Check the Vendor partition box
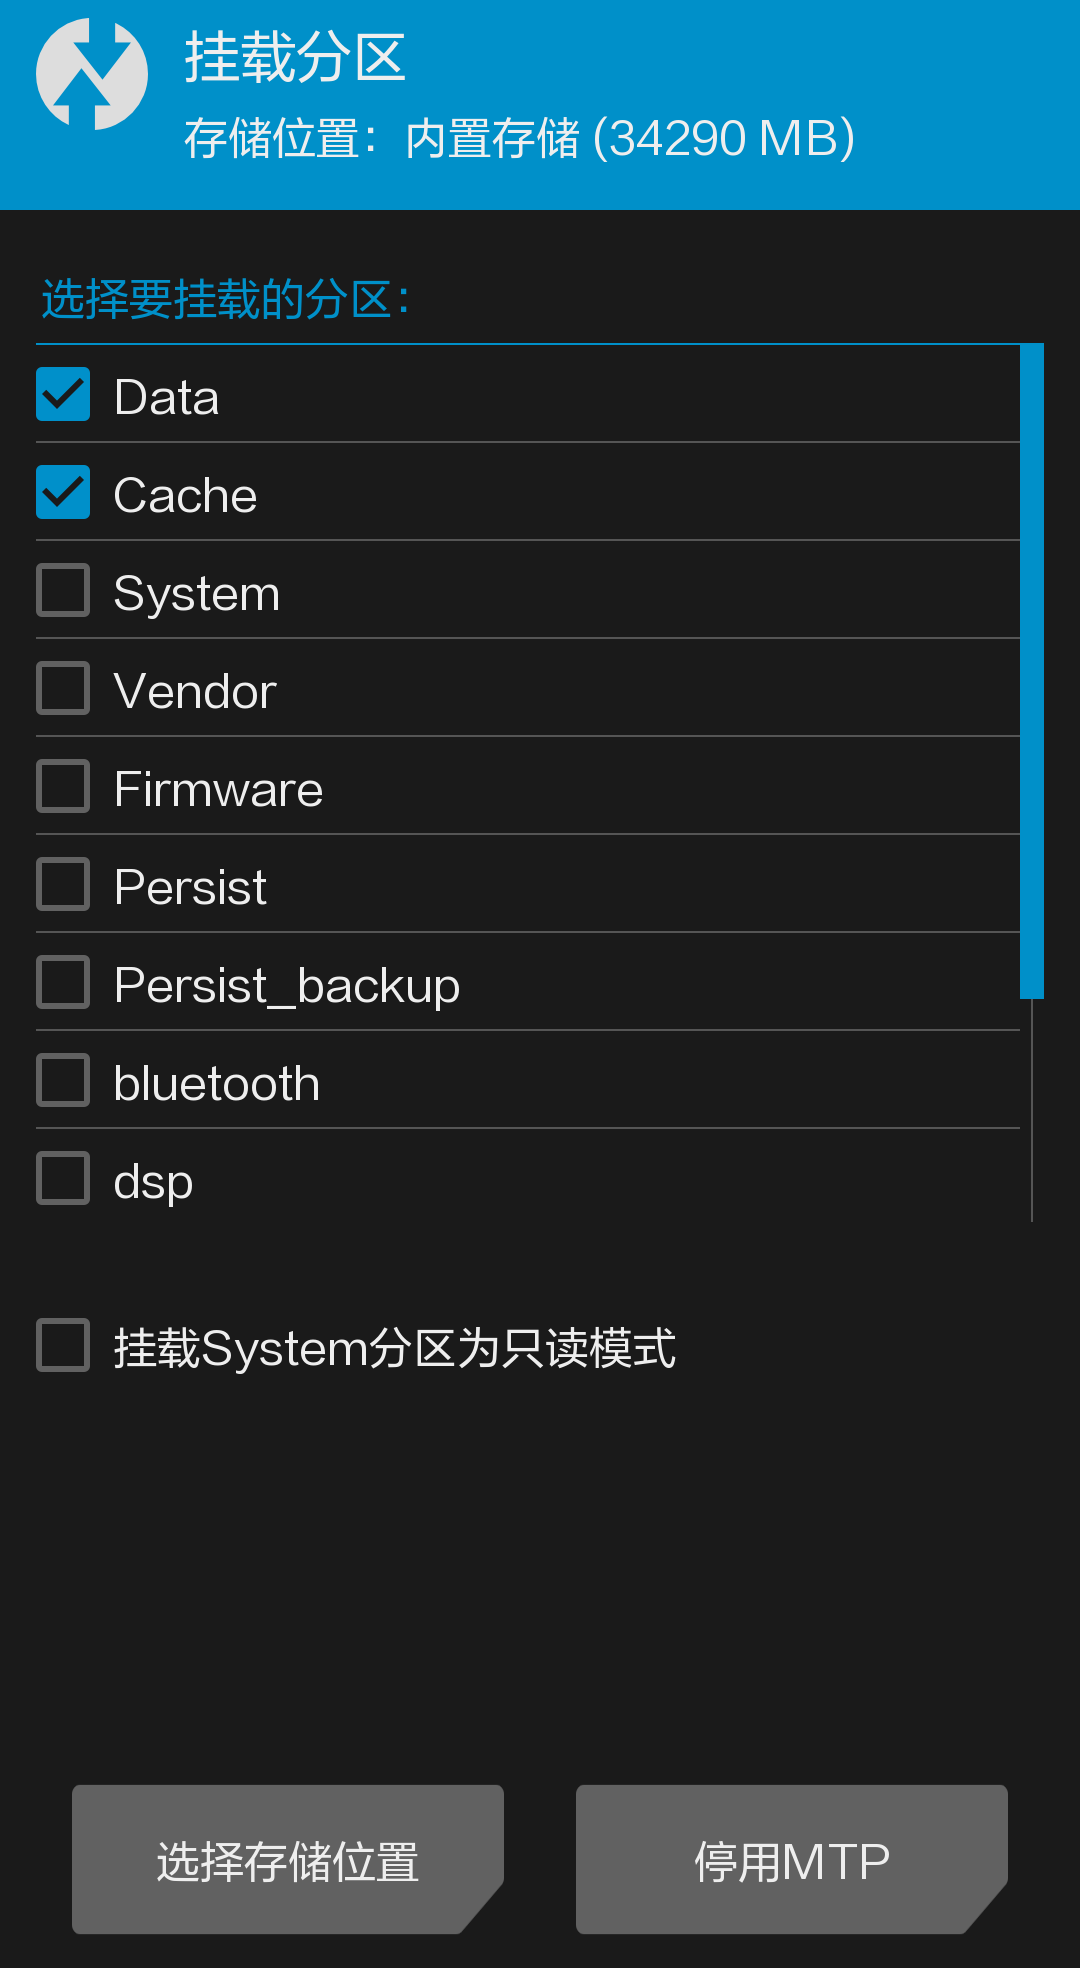The width and height of the screenshot is (1080, 1968). [x=63, y=688]
